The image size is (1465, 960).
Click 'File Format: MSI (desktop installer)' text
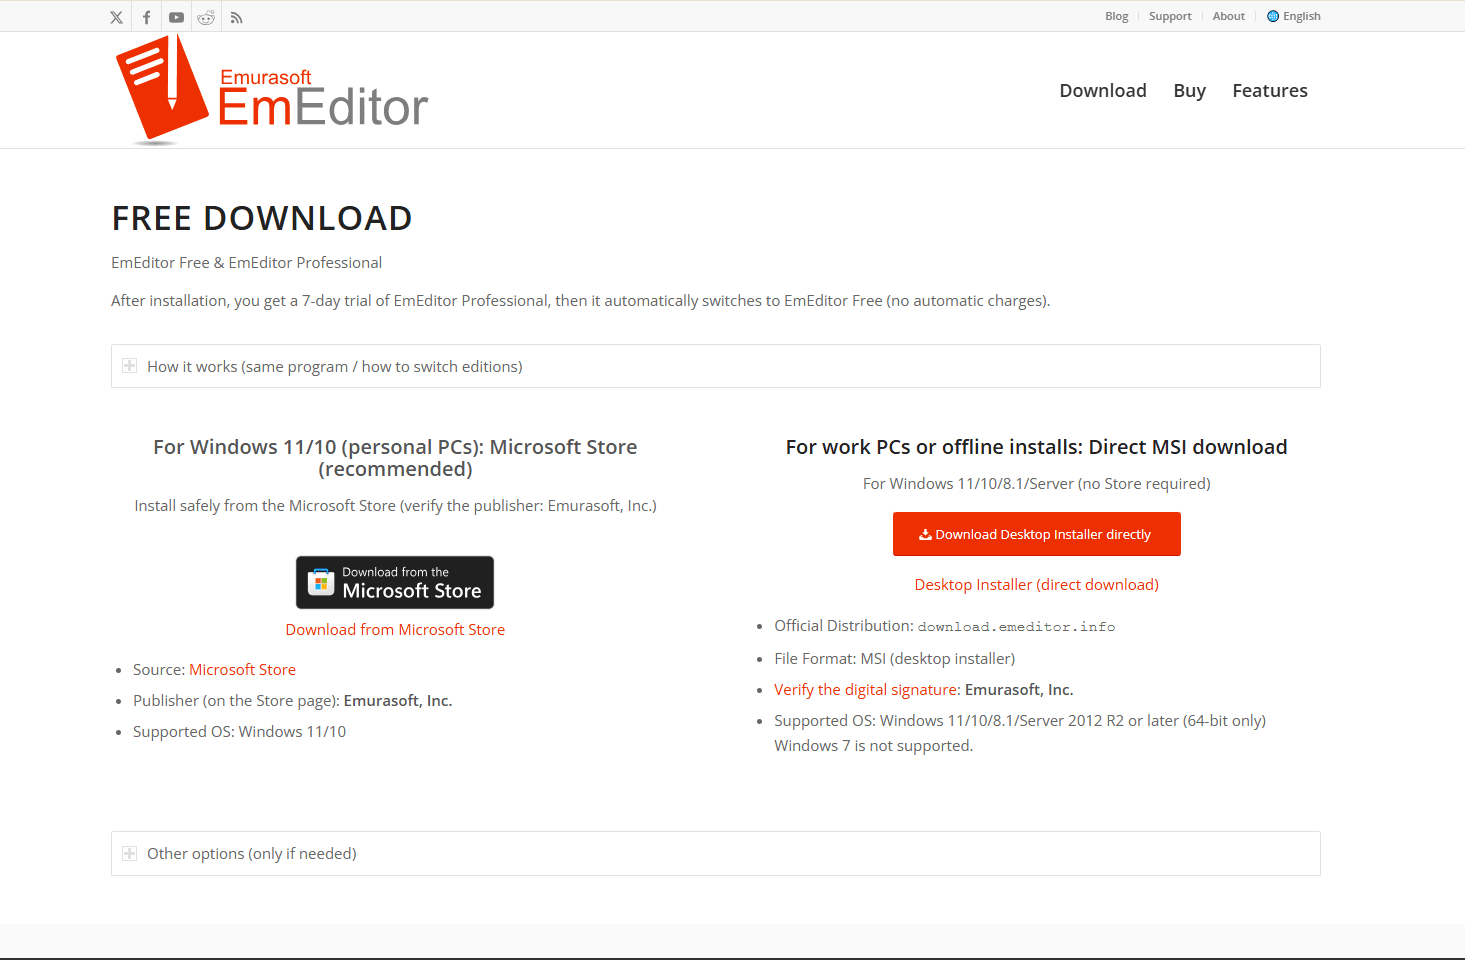[x=894, y=659]
